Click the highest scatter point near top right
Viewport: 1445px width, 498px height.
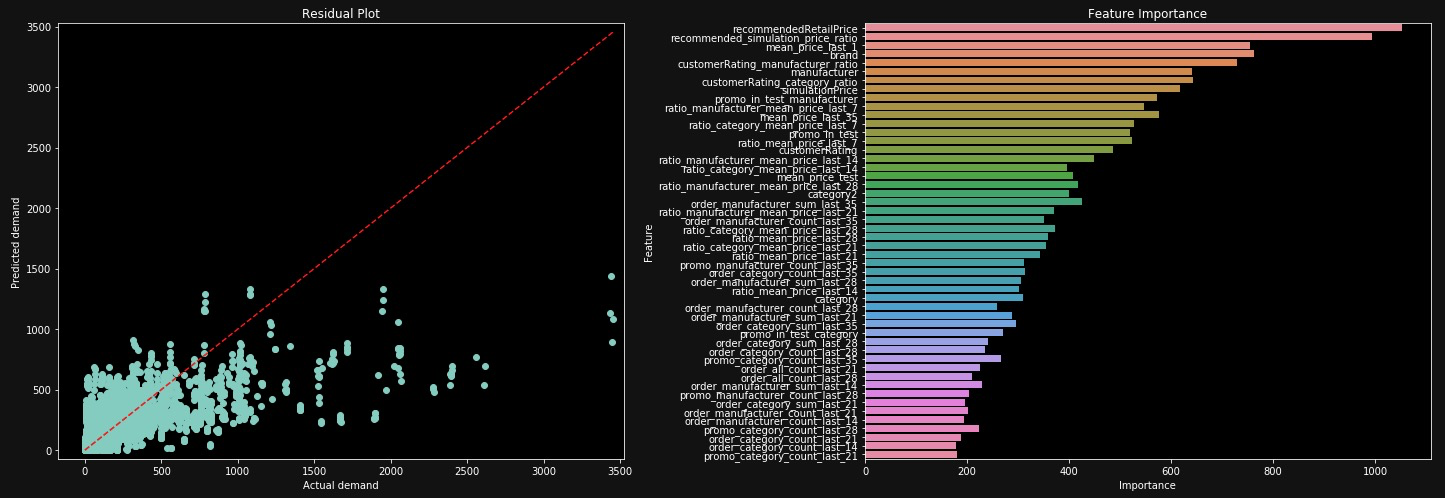tap(611, 276)
